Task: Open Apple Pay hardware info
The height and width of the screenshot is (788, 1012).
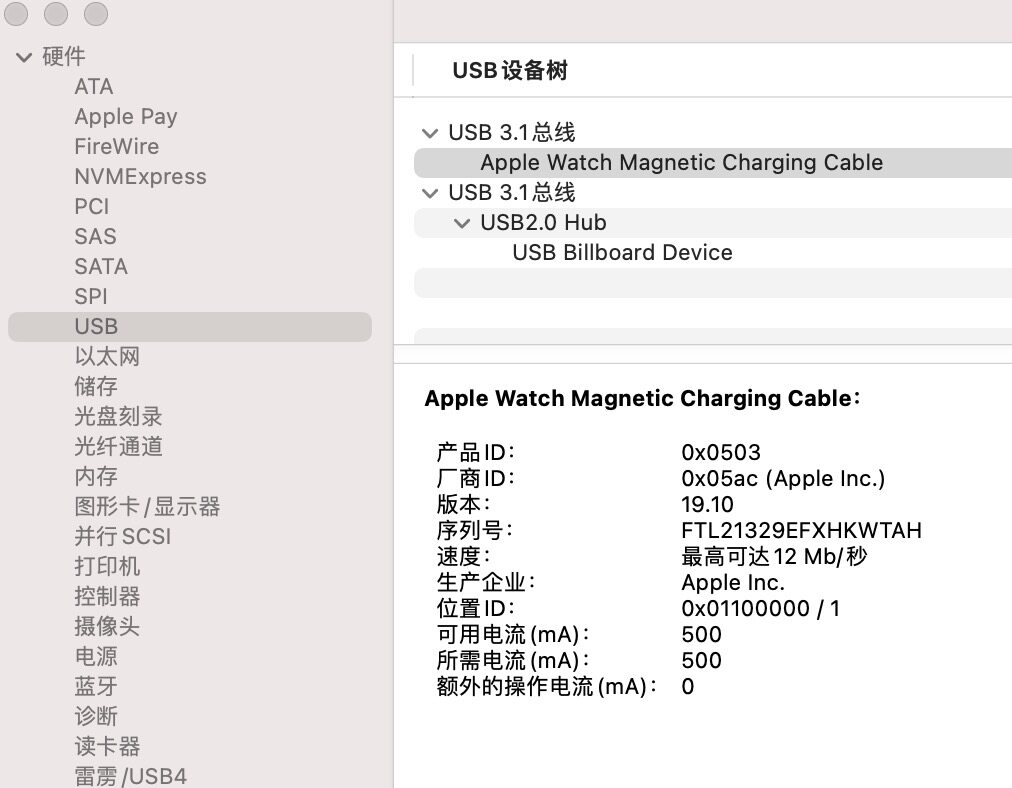Action: click(126, 117)
